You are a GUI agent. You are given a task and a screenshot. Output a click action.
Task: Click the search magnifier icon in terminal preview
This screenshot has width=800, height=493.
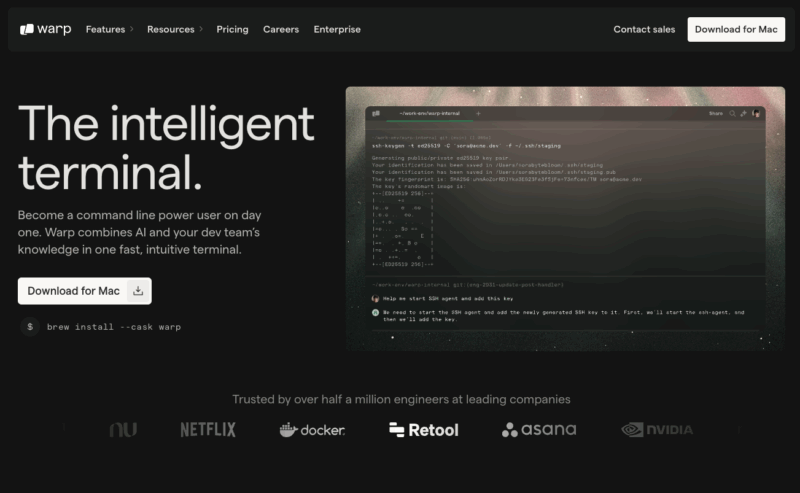(x=732, y=113)
